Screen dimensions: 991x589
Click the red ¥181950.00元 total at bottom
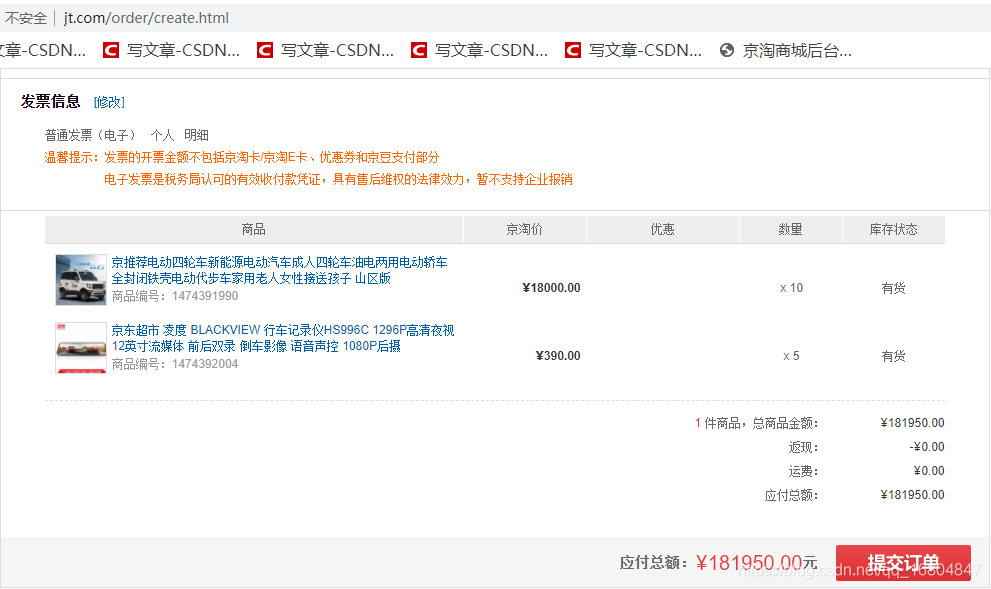click(x=757, y=562)
